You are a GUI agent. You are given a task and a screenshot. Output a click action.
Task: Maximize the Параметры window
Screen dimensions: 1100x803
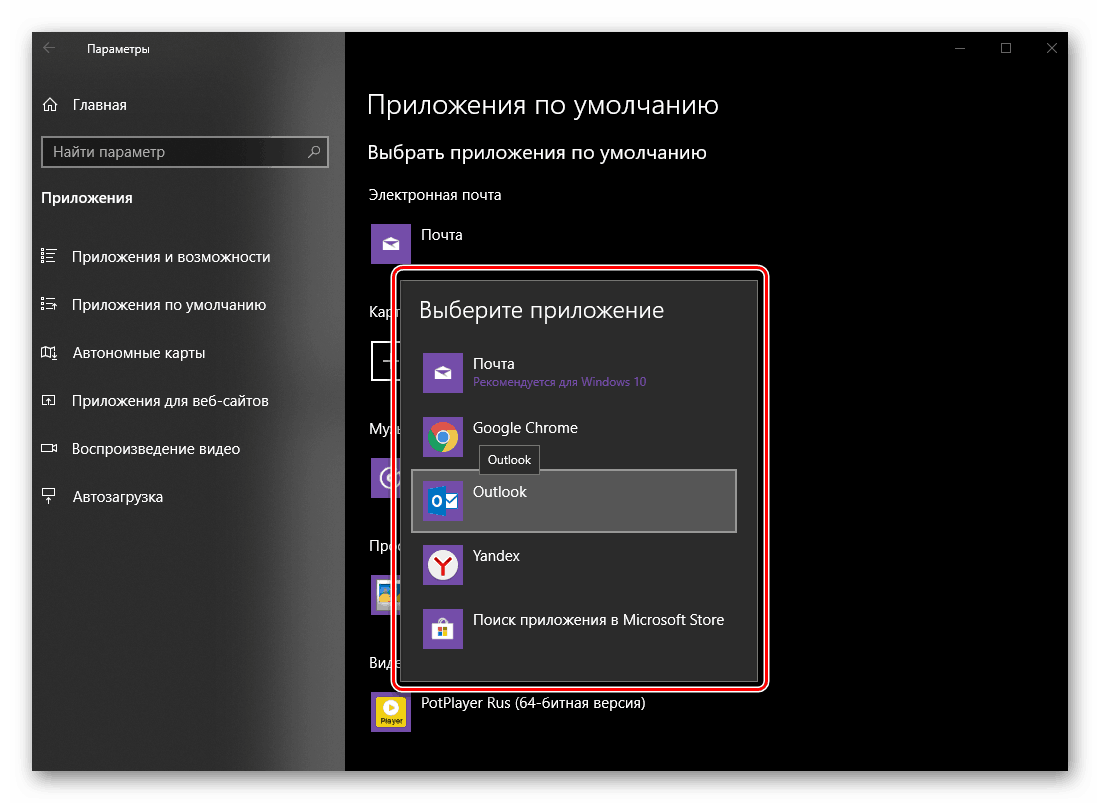point(1006,48)
